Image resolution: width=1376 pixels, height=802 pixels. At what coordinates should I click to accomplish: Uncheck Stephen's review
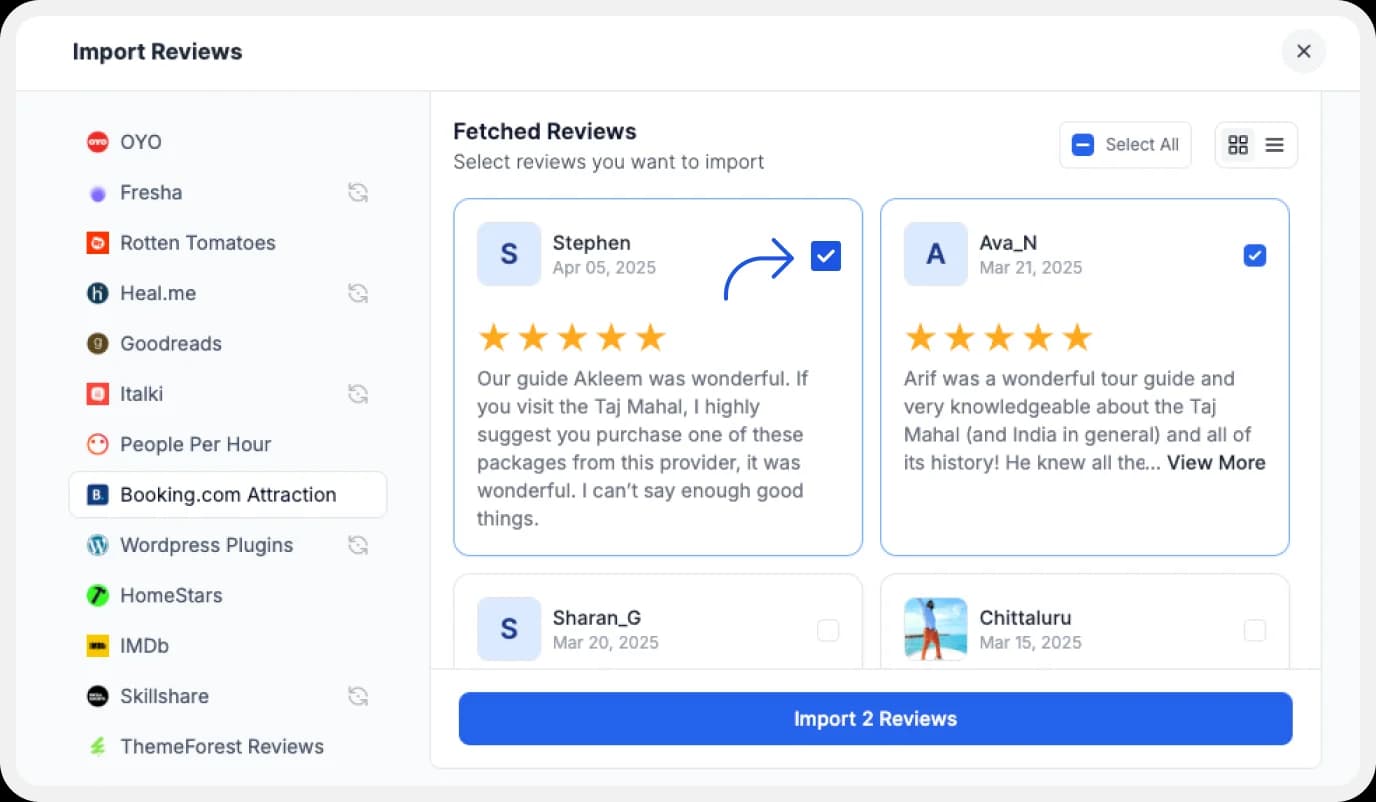click(x=826, y=255)
